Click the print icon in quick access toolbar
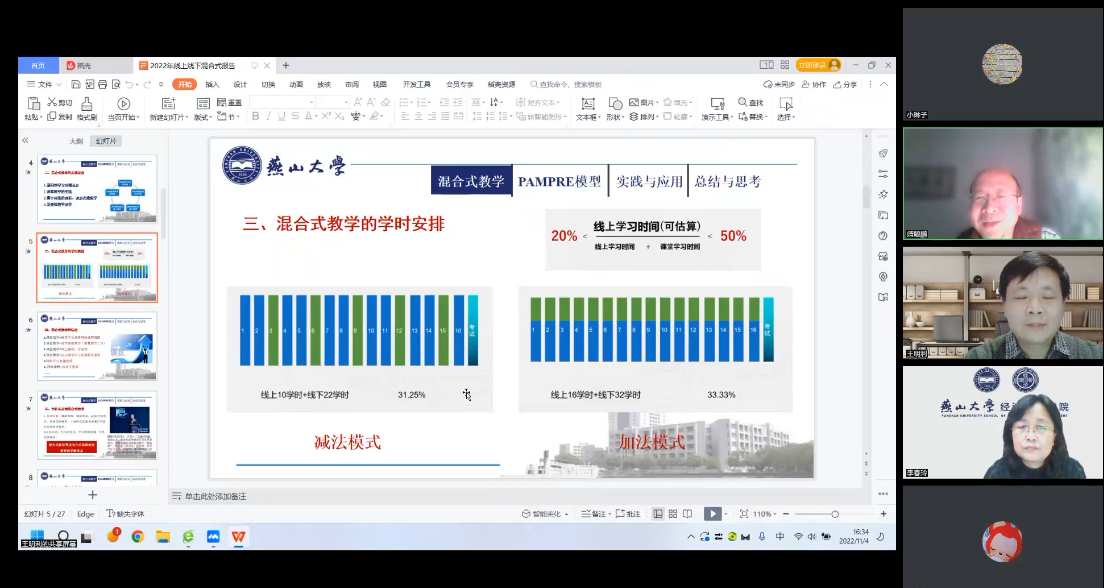 click(x=102, y=85)
